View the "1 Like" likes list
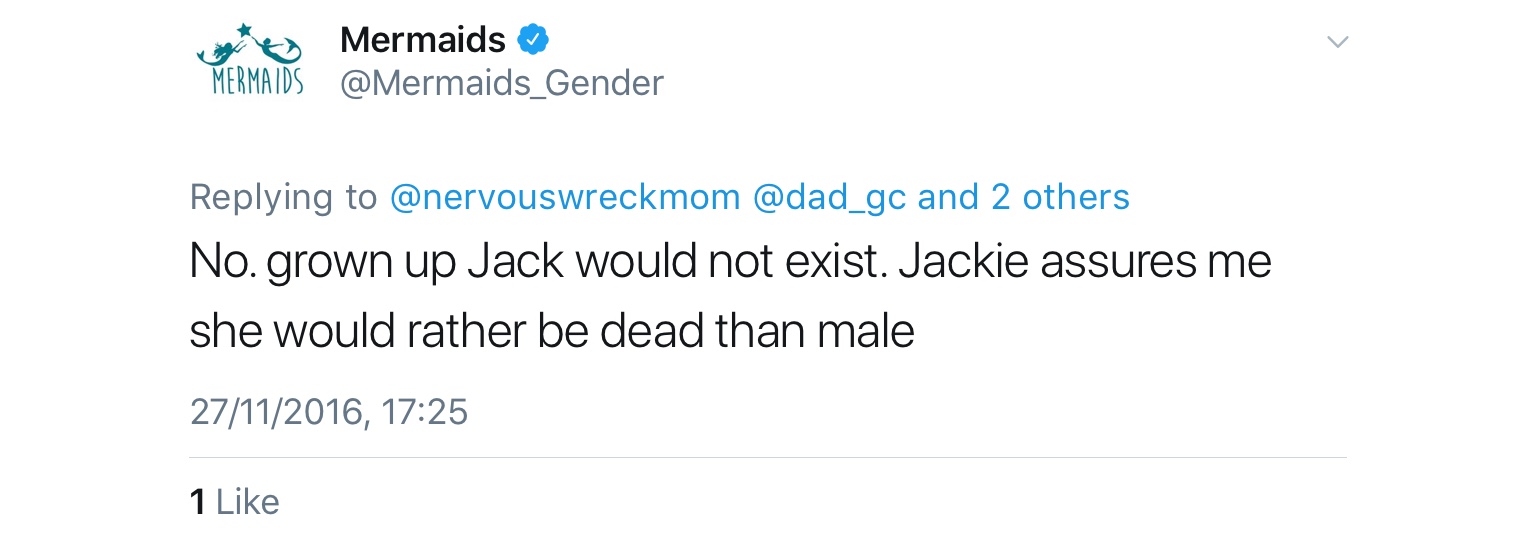This screenshot has width=1536, height=540. (235, 501)
